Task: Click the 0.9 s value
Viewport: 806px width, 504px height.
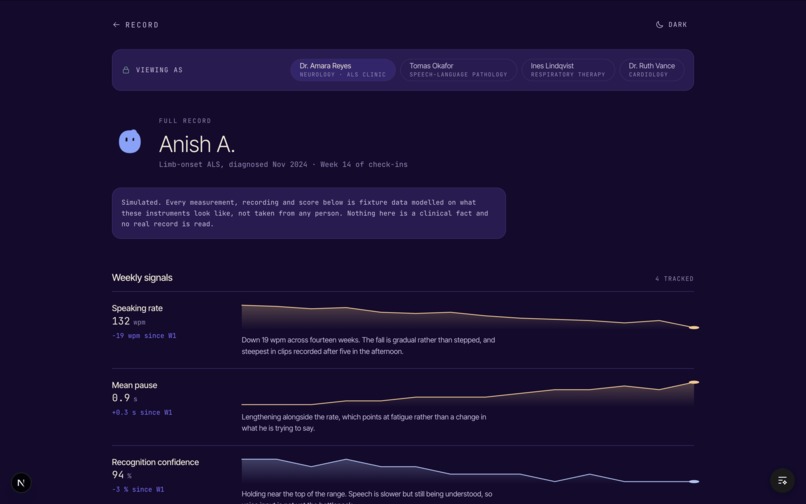Action: 124,398
